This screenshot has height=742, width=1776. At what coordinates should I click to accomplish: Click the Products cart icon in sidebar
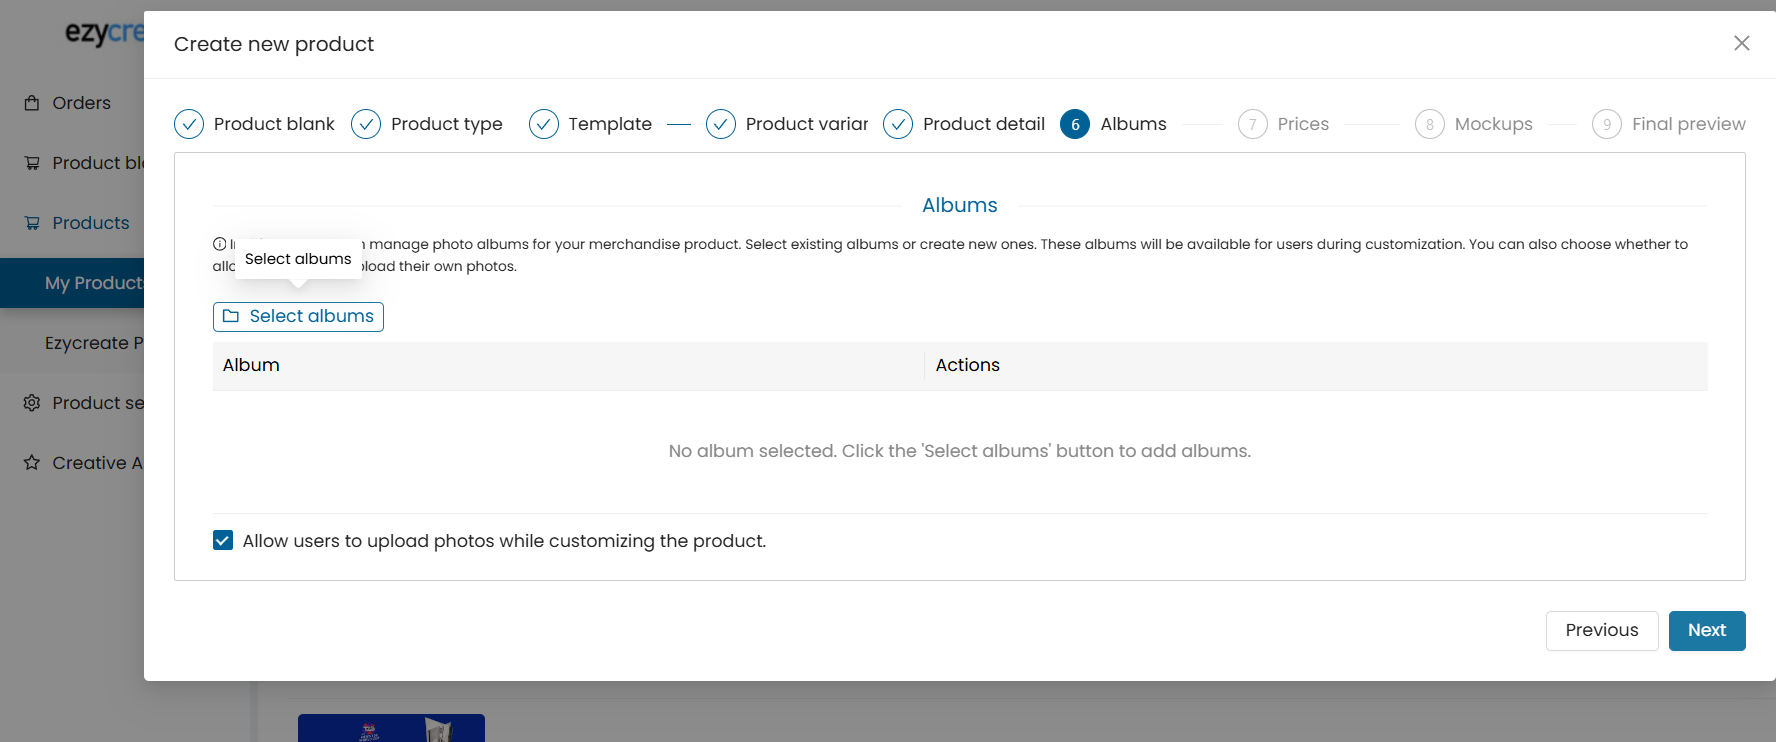pyautogui.click(x=32, y=223)
